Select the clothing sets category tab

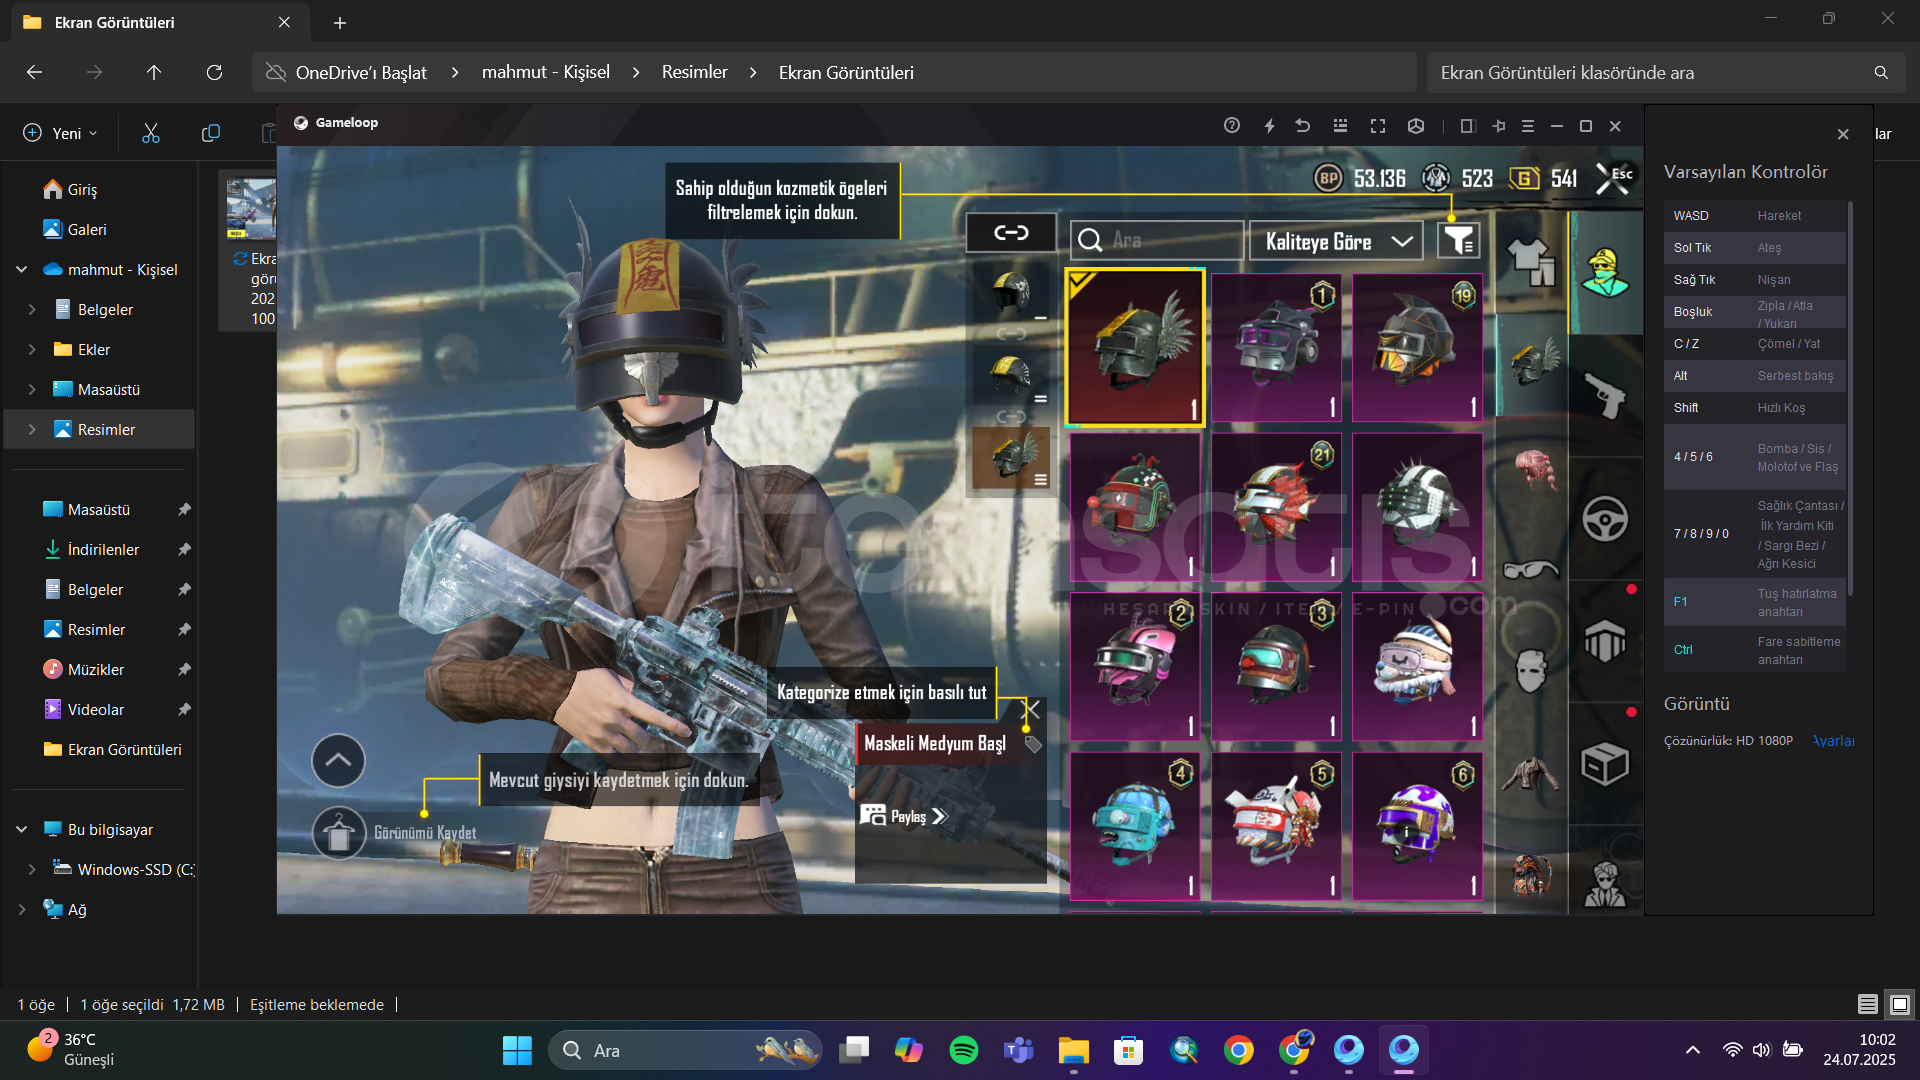(x=1531, y=263)
